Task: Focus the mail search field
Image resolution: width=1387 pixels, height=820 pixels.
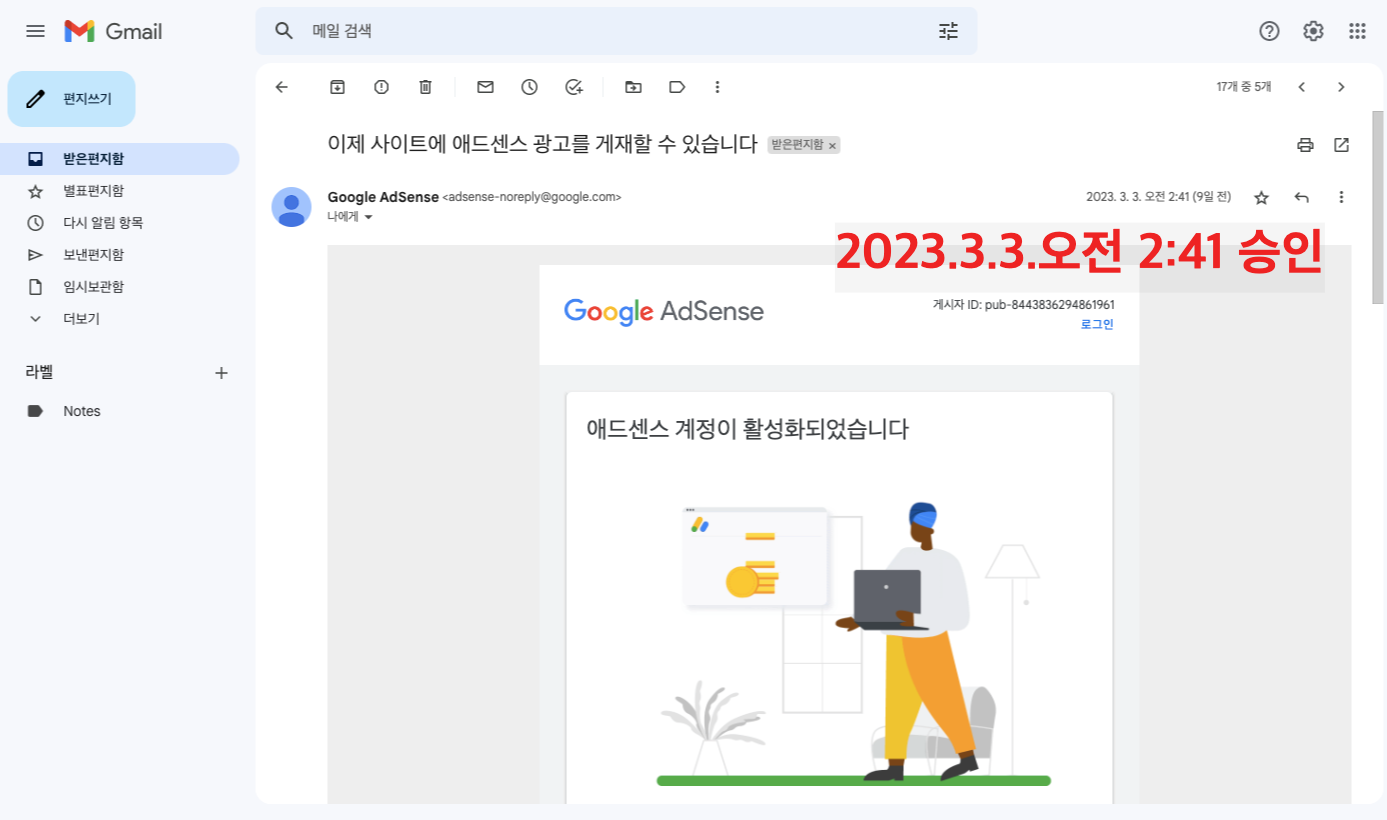Action: pos(616,31)
